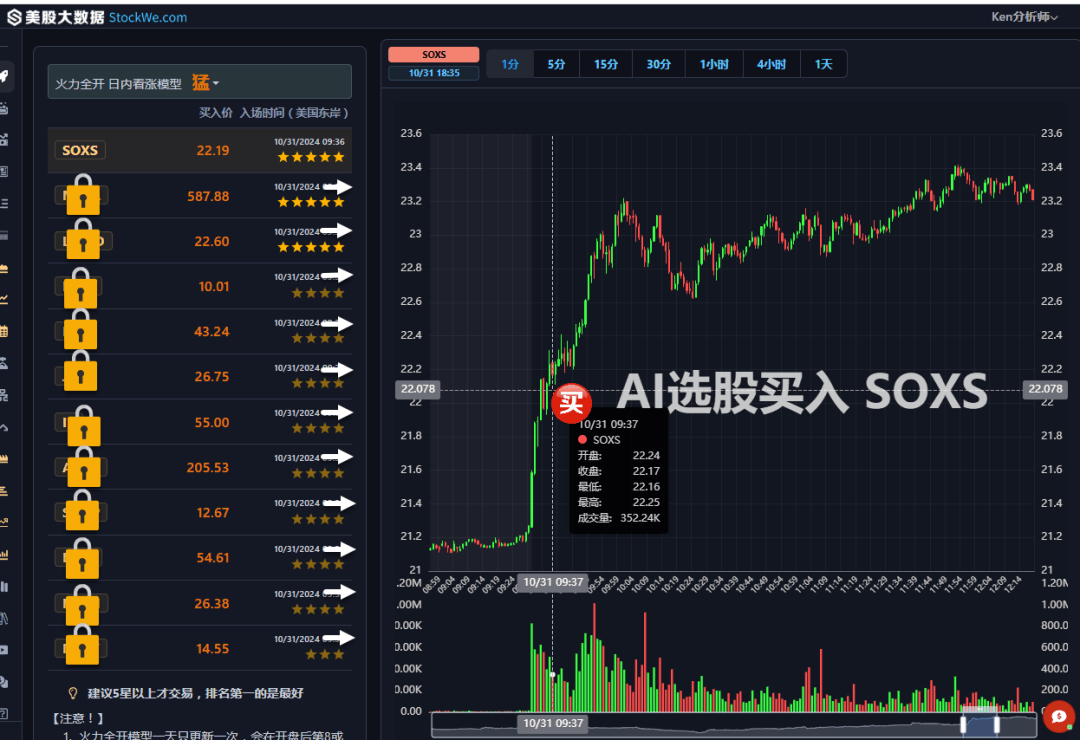This screenshot has height=740, width=1080.
Task: Click the StockWe.com link
Action: coord(147,17)
